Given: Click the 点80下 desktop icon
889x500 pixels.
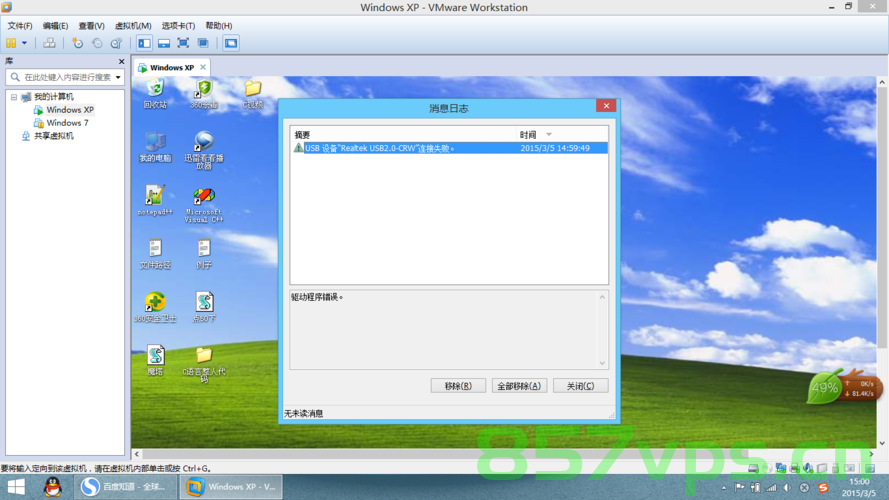Looking at the screenshot, I should 204,307.
